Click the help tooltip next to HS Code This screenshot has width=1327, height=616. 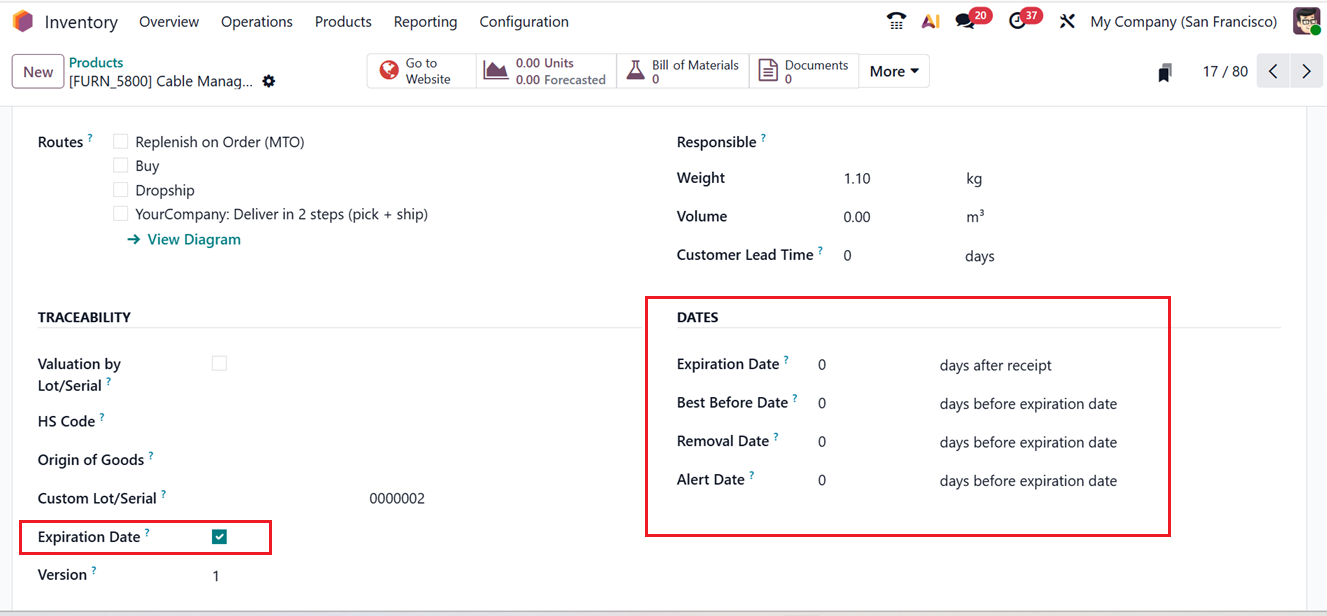tap(102, 417)
